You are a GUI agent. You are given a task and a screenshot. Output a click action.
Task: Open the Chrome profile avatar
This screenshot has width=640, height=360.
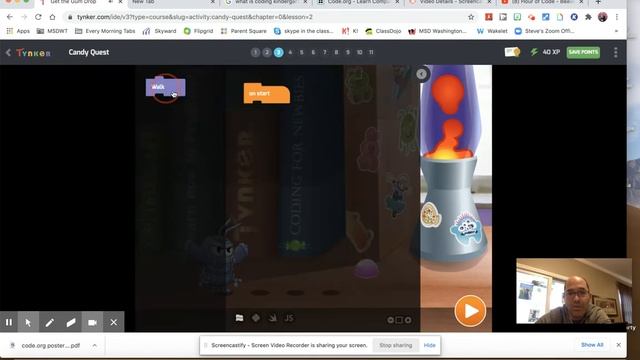pos(602,17)
